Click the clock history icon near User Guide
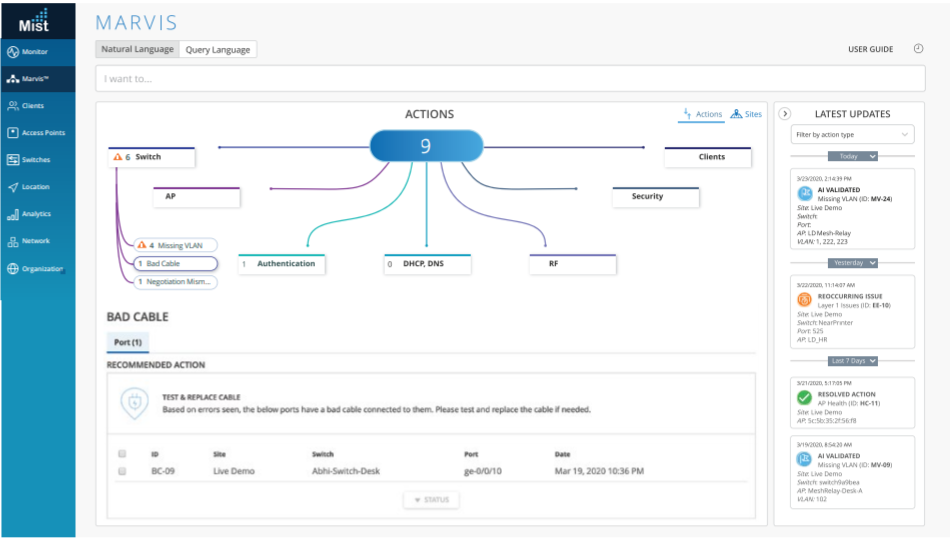The width and height of the screenshot is (950, 540). coord(918,49)
